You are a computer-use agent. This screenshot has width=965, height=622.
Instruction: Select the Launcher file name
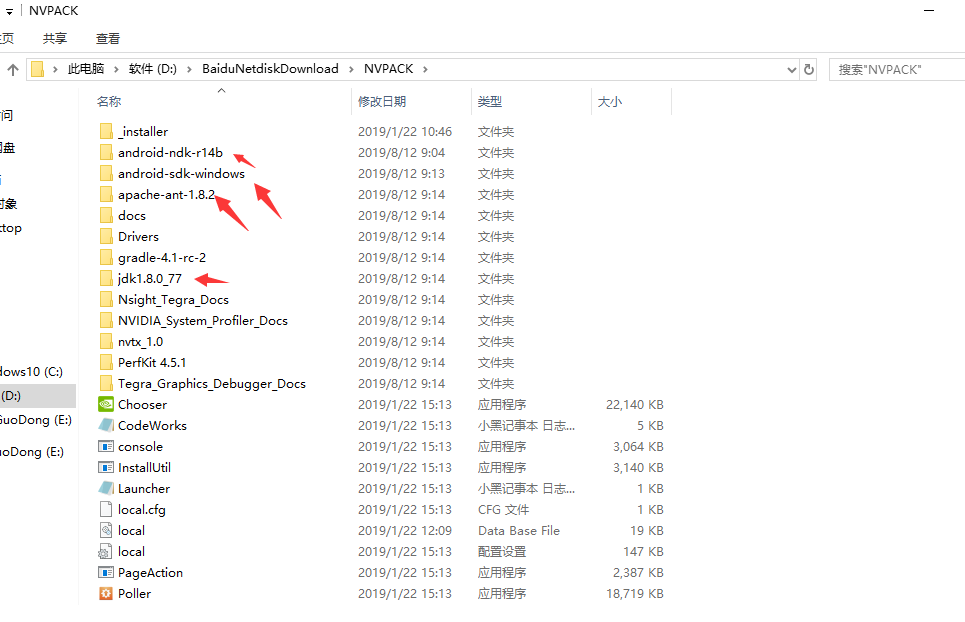(x=143, y=488)
